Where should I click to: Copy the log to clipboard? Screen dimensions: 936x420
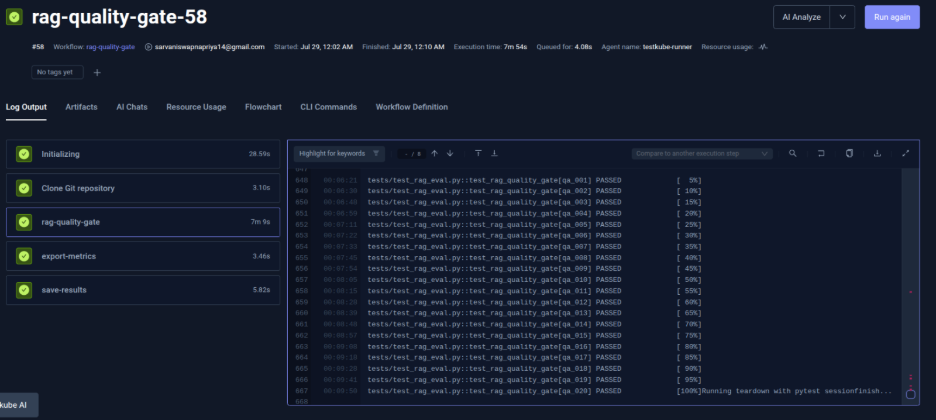click(849, 153)
